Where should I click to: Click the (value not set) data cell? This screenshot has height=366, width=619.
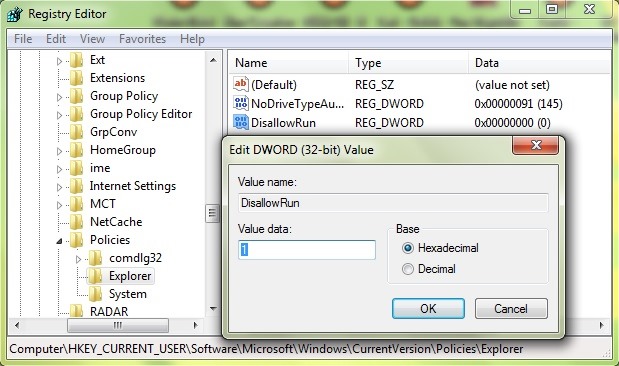tap(512, 84)
